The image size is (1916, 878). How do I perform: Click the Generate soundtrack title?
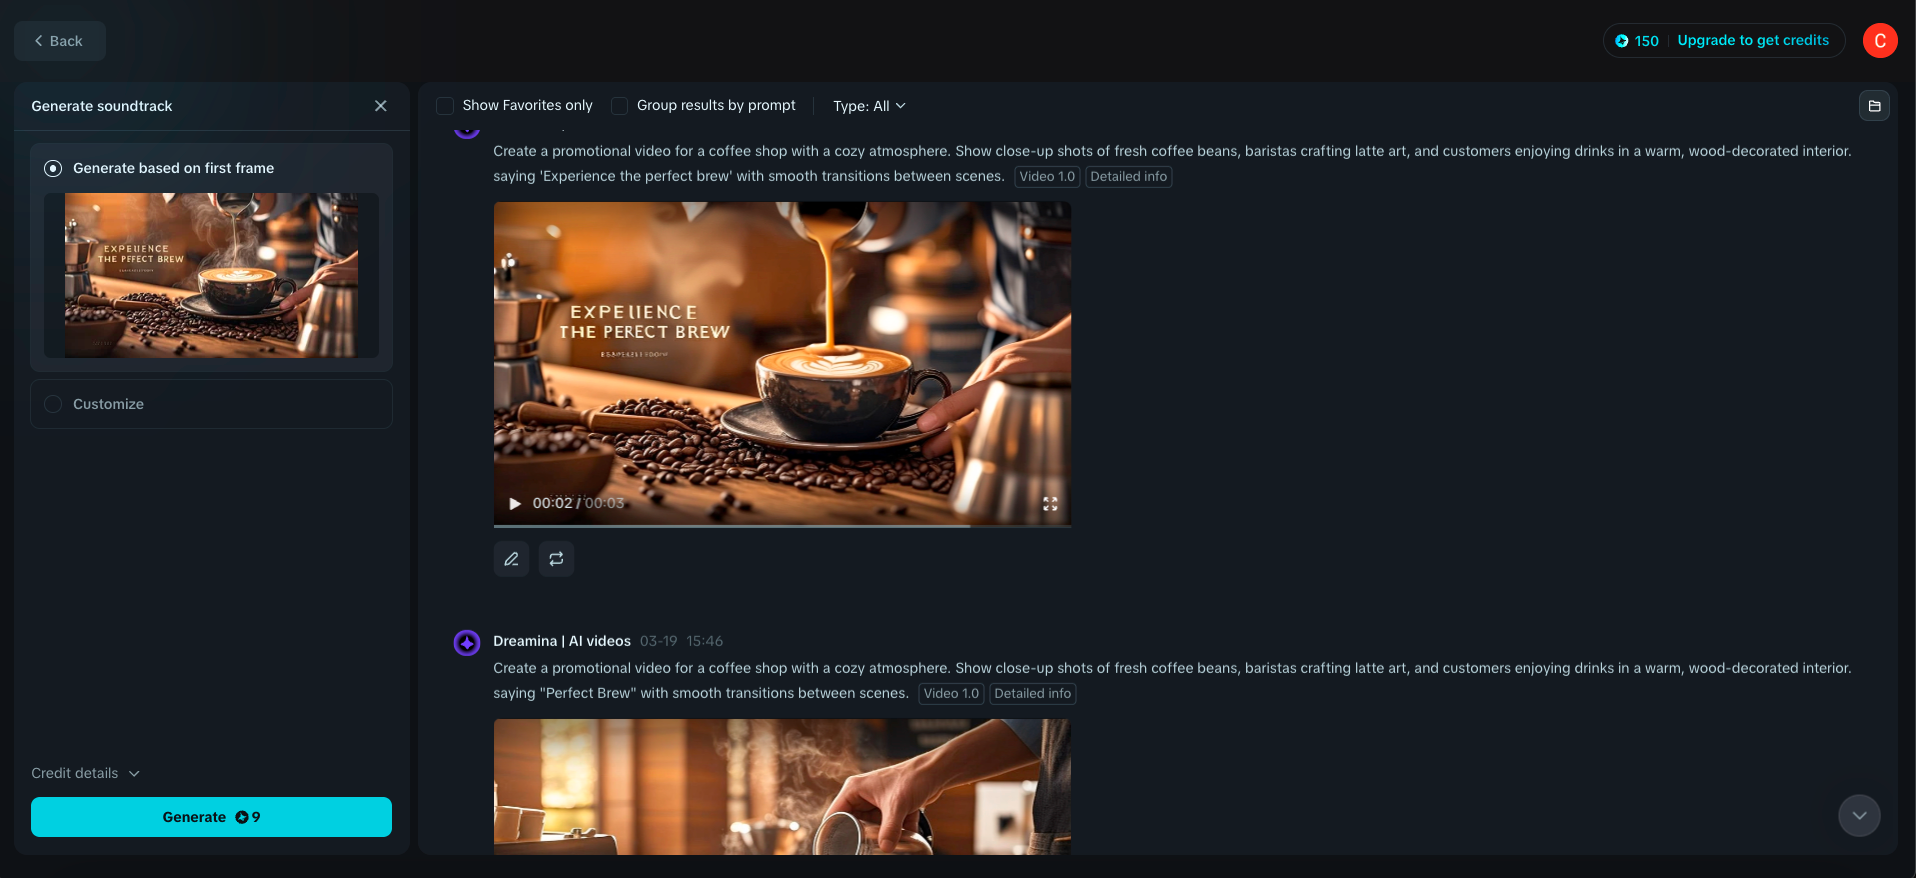coord(102,106)
